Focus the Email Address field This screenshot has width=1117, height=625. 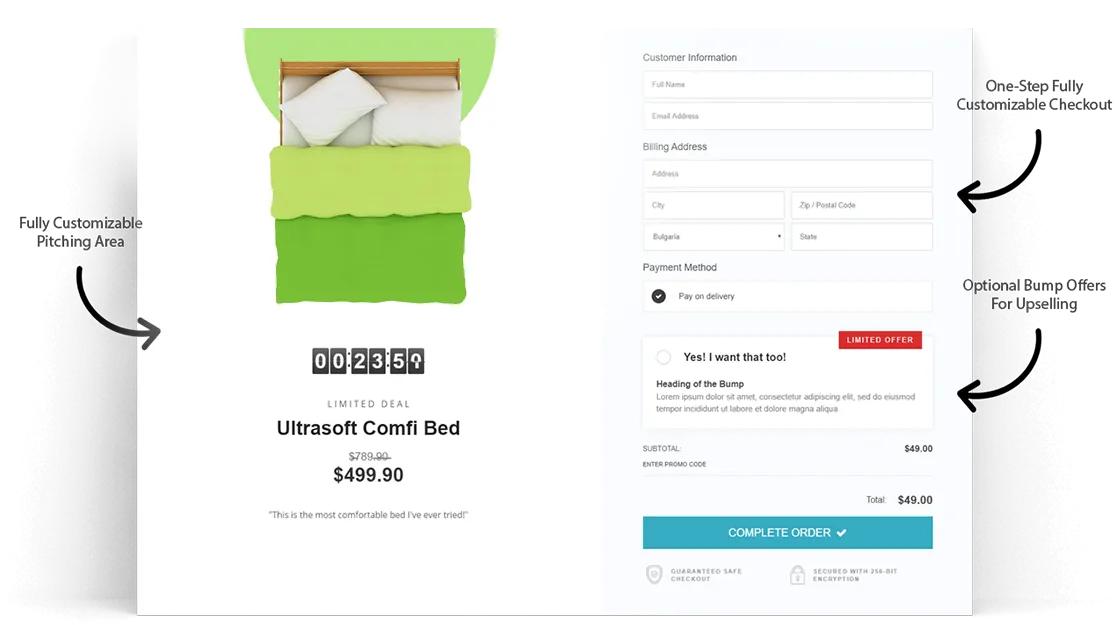point(787,115)
